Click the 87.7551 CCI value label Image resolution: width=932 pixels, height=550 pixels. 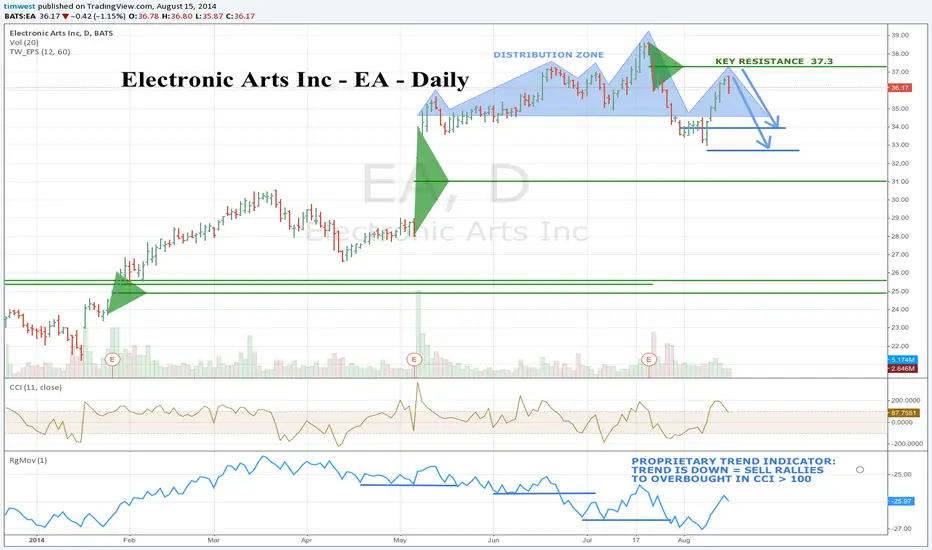pos(903,413)
